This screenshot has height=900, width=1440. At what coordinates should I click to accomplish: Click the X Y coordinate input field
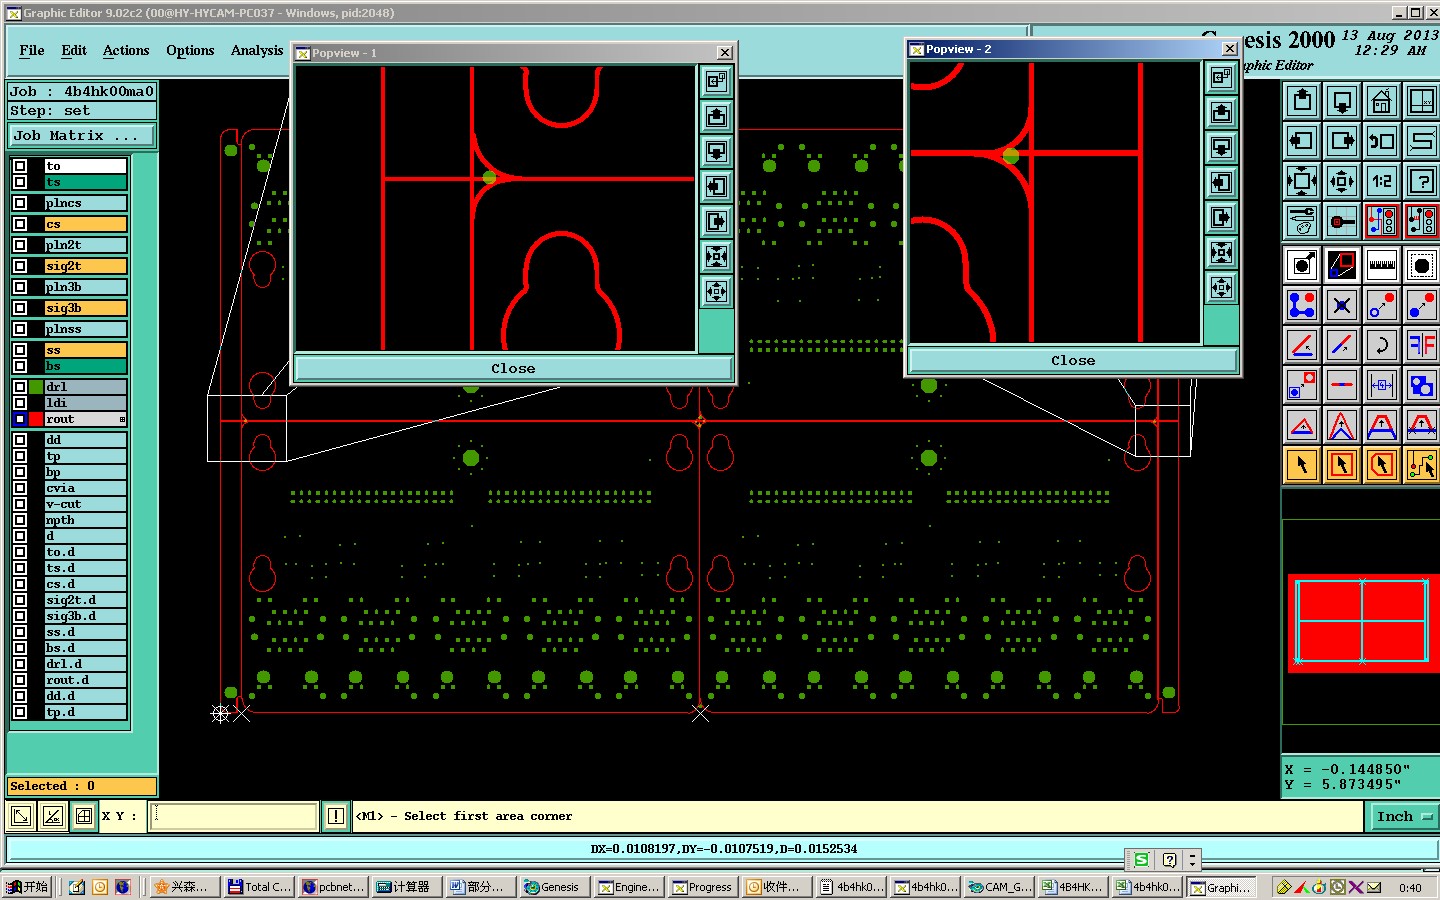[x=234, y=817]
